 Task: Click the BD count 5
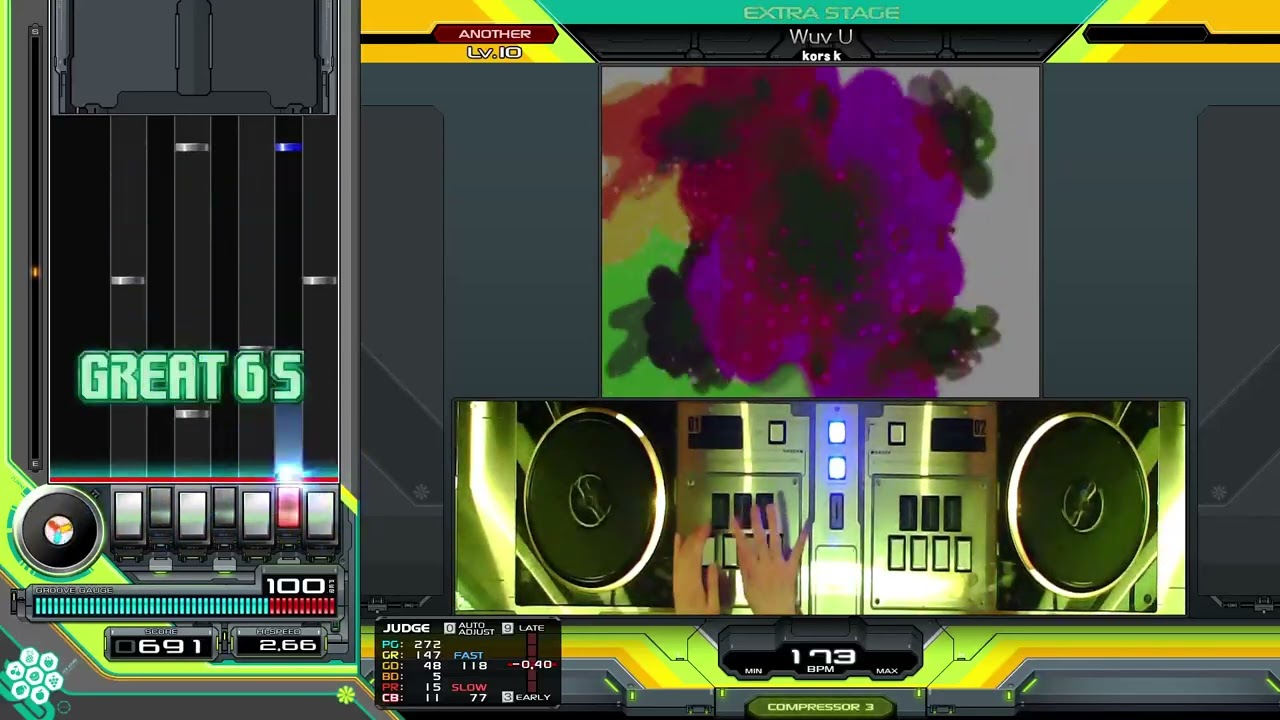(x=437, y=677)
